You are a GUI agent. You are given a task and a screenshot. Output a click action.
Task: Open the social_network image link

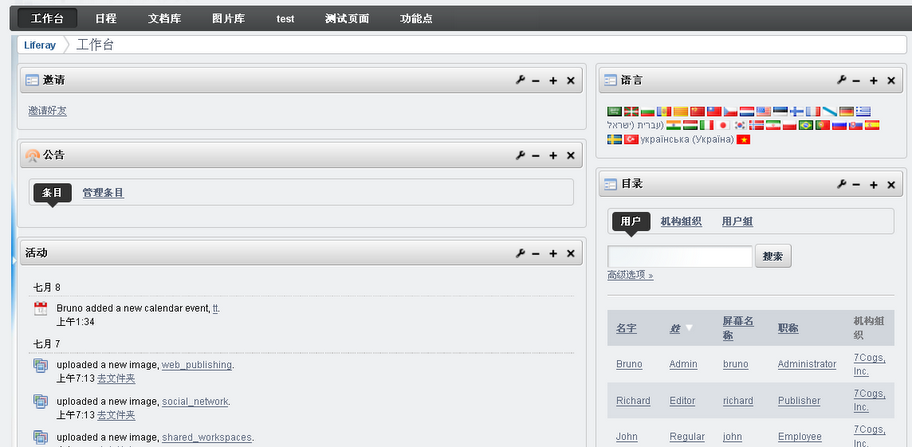[x=195, y=401]
